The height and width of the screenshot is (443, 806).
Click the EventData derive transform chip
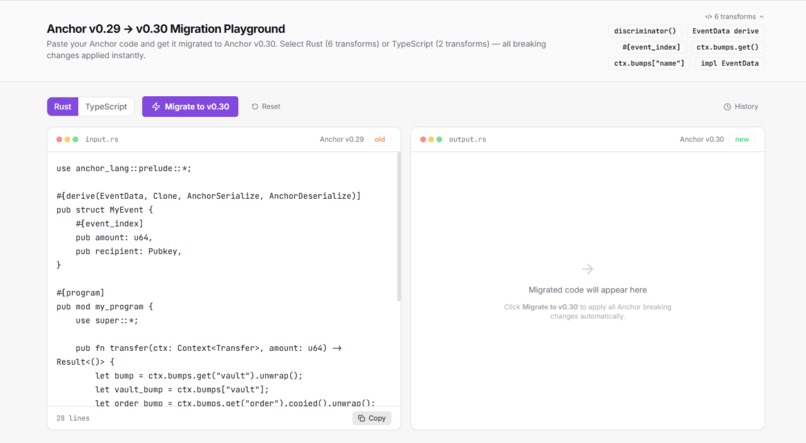pyautogui.click(x=725, y=31)
